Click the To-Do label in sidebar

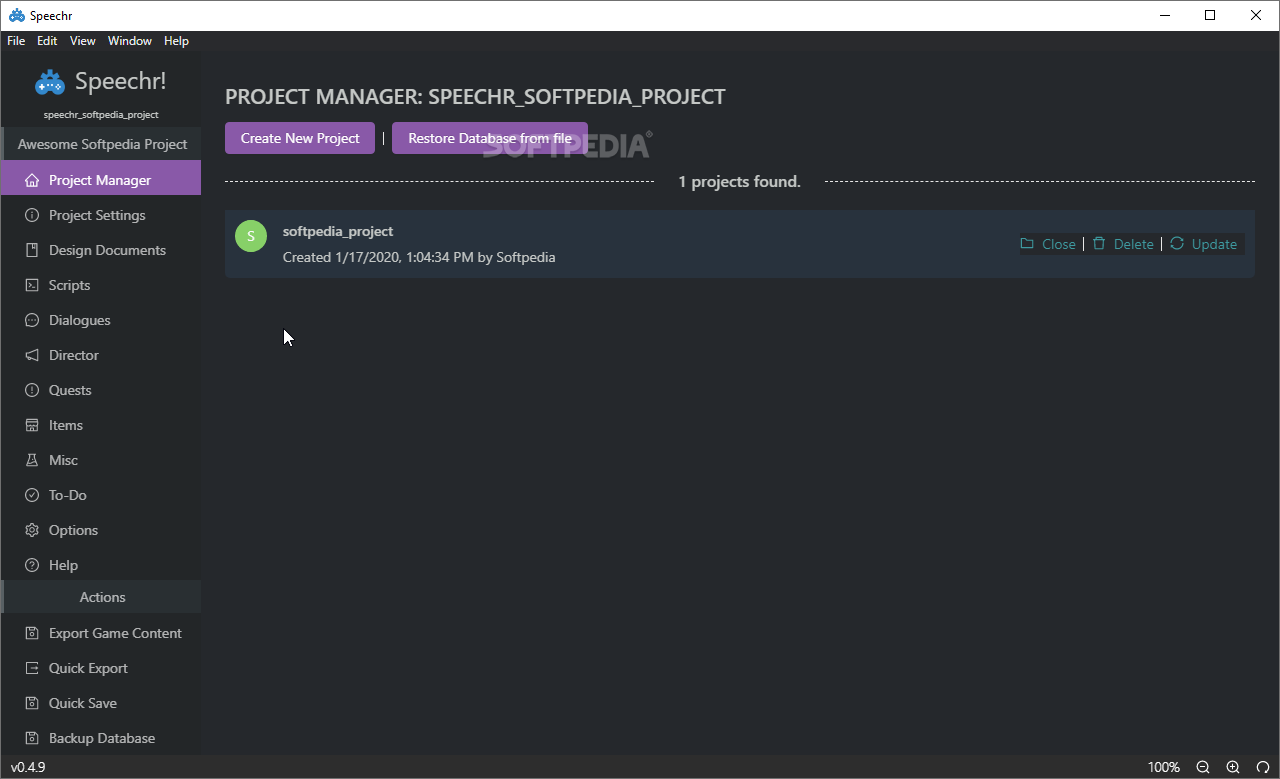coord(68,495)
